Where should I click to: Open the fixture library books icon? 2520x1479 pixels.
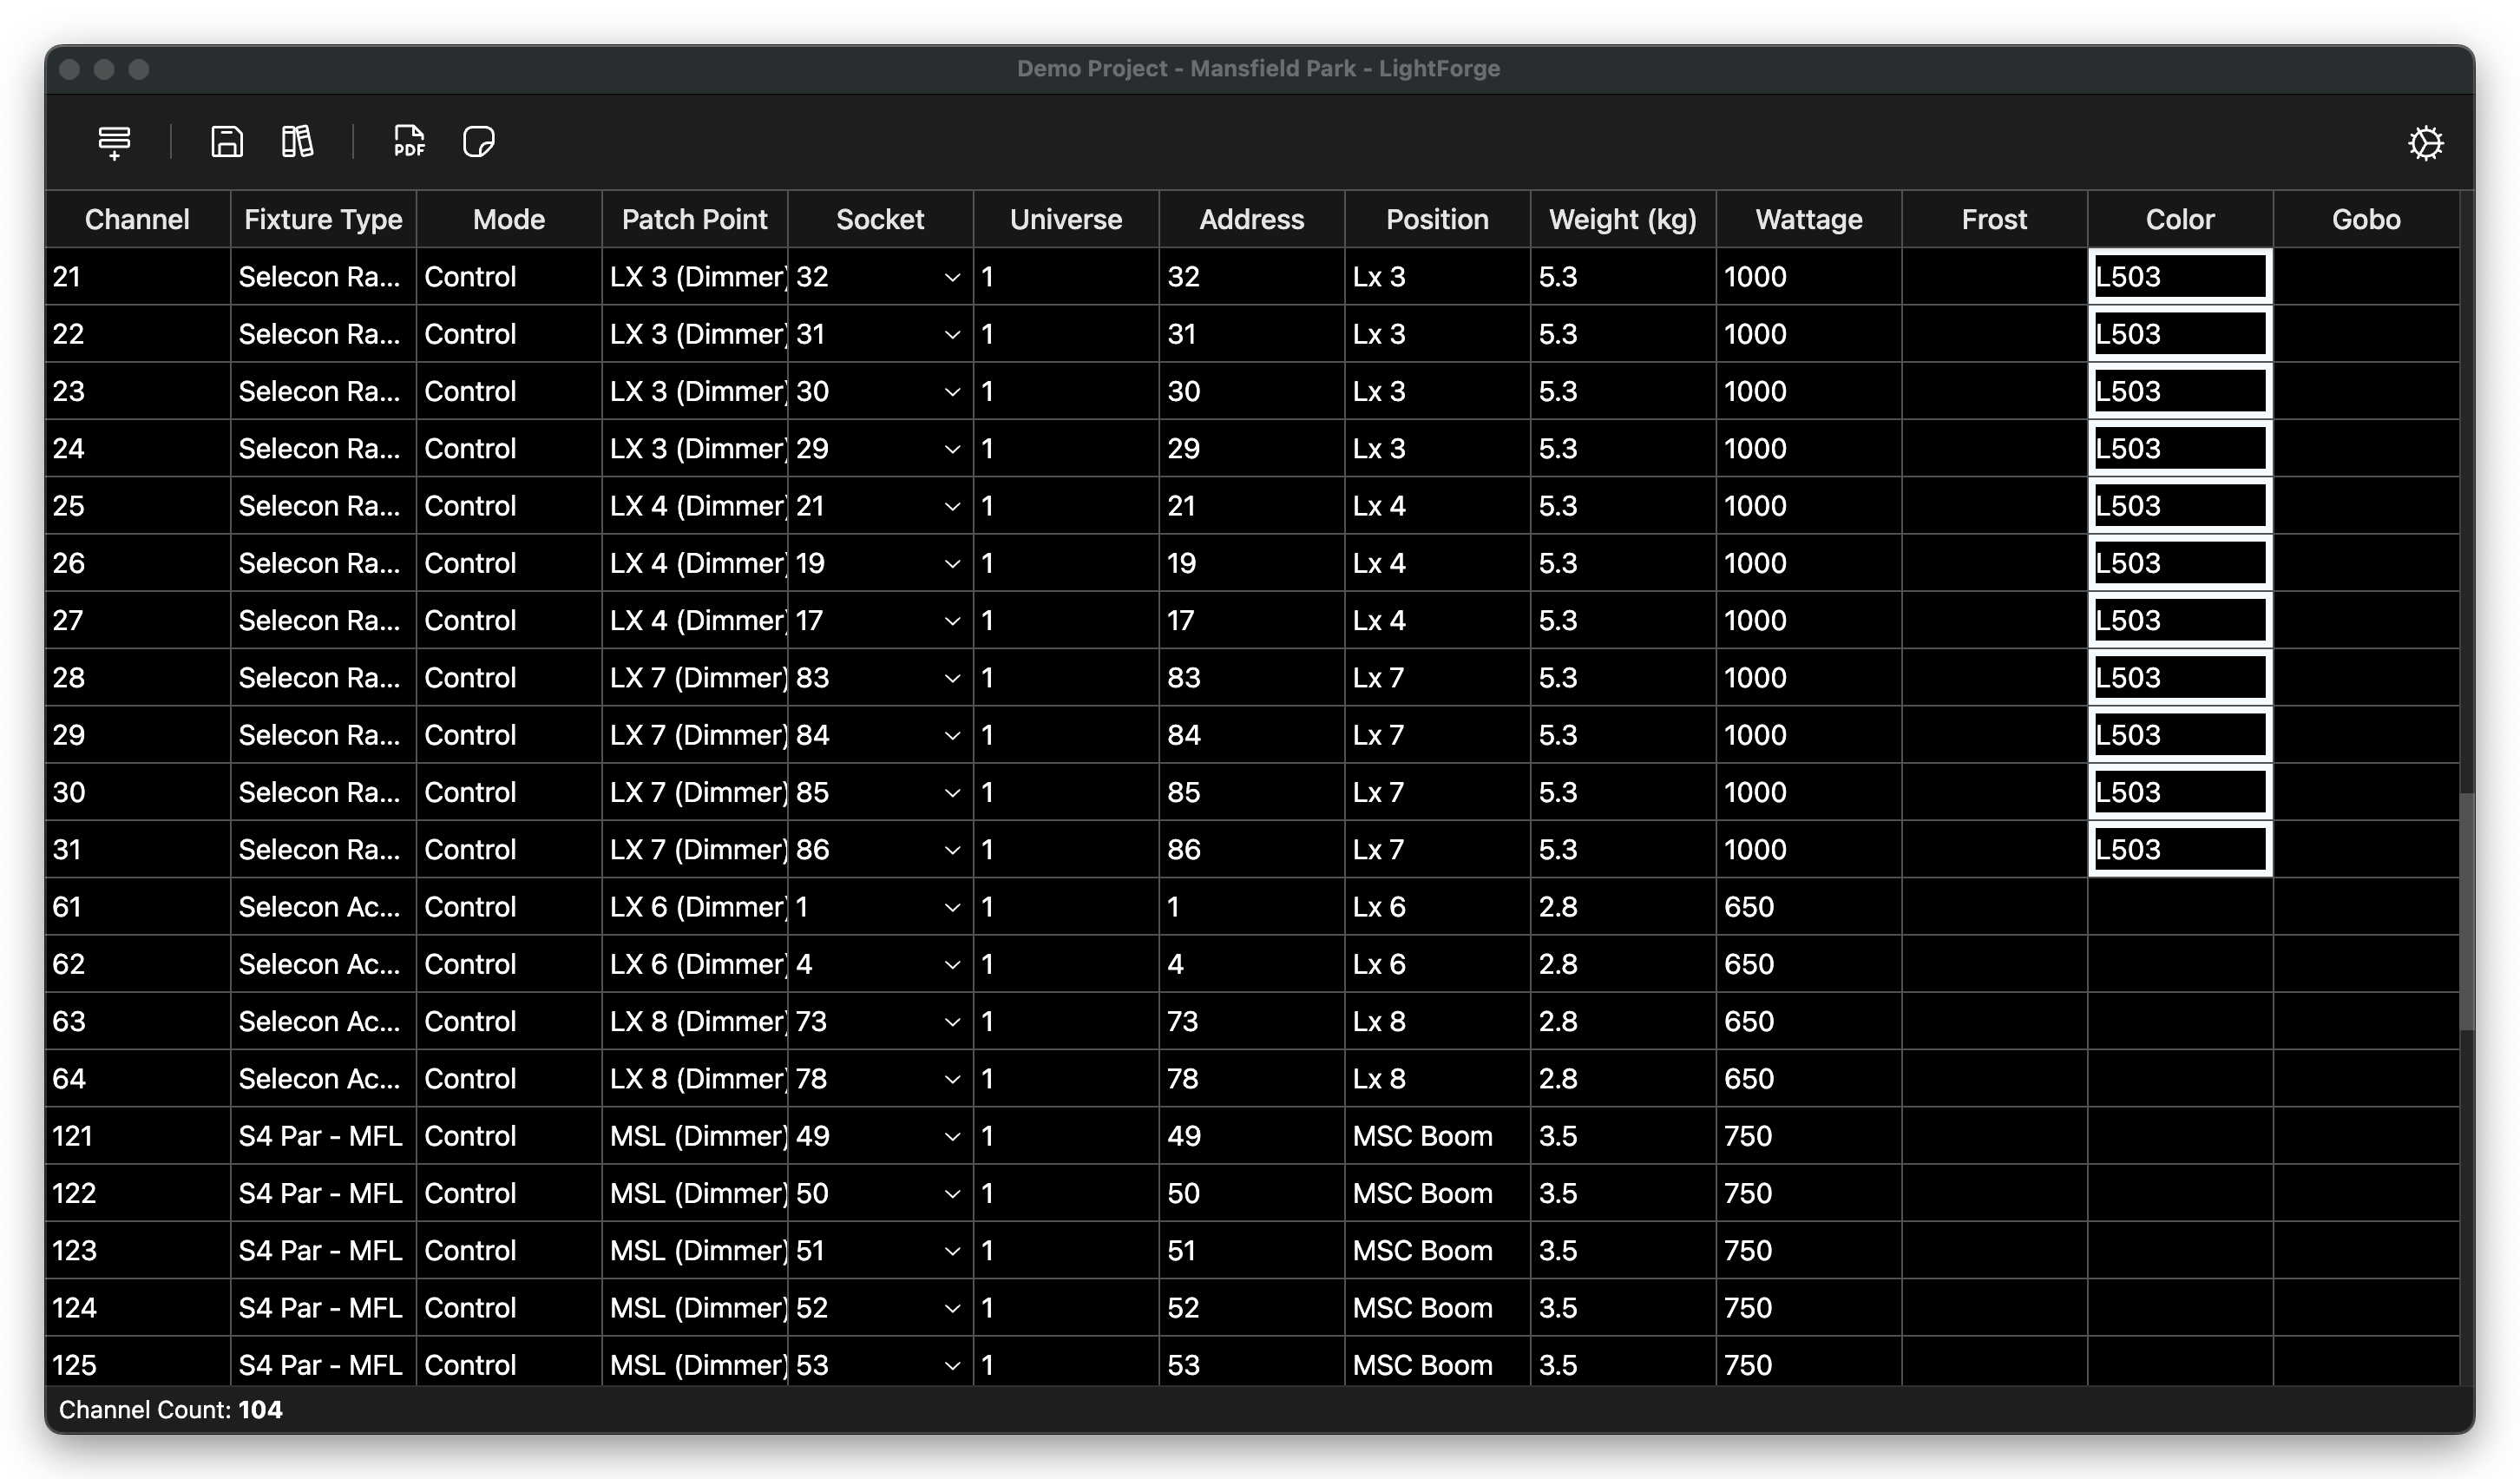[x=297, y=142]
